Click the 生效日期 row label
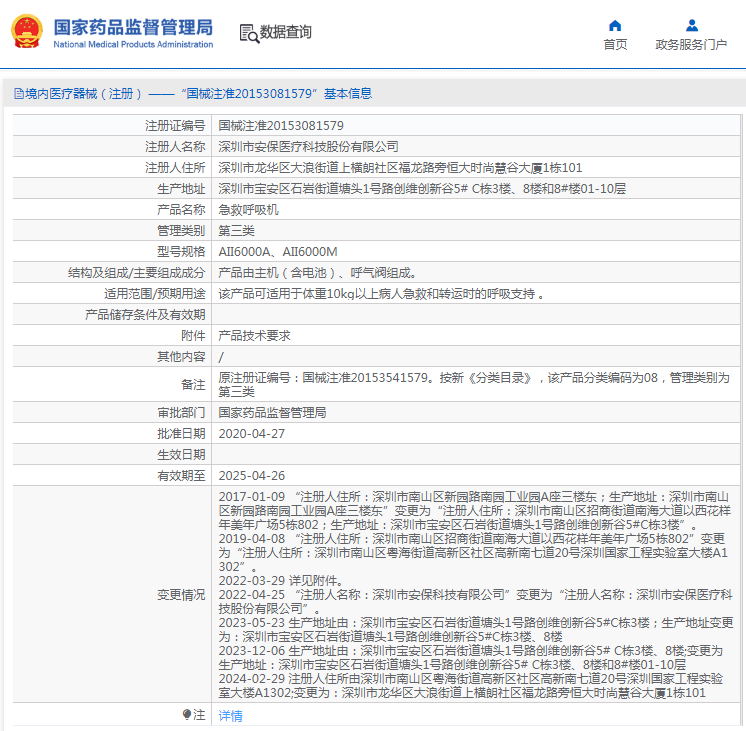746x731 pixels. [x=181, y=454]
